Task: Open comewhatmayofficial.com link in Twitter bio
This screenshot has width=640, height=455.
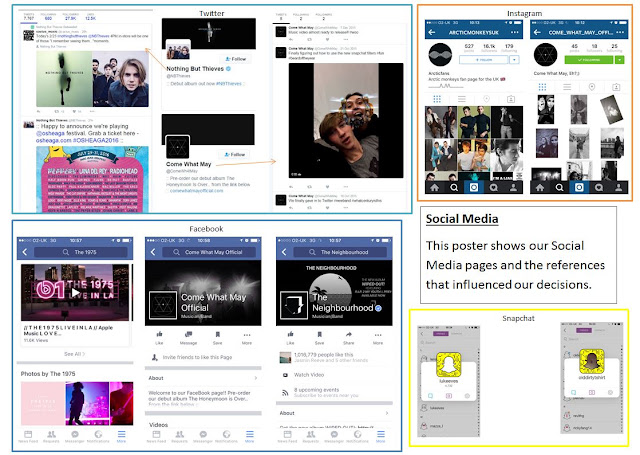Action: 197,191
